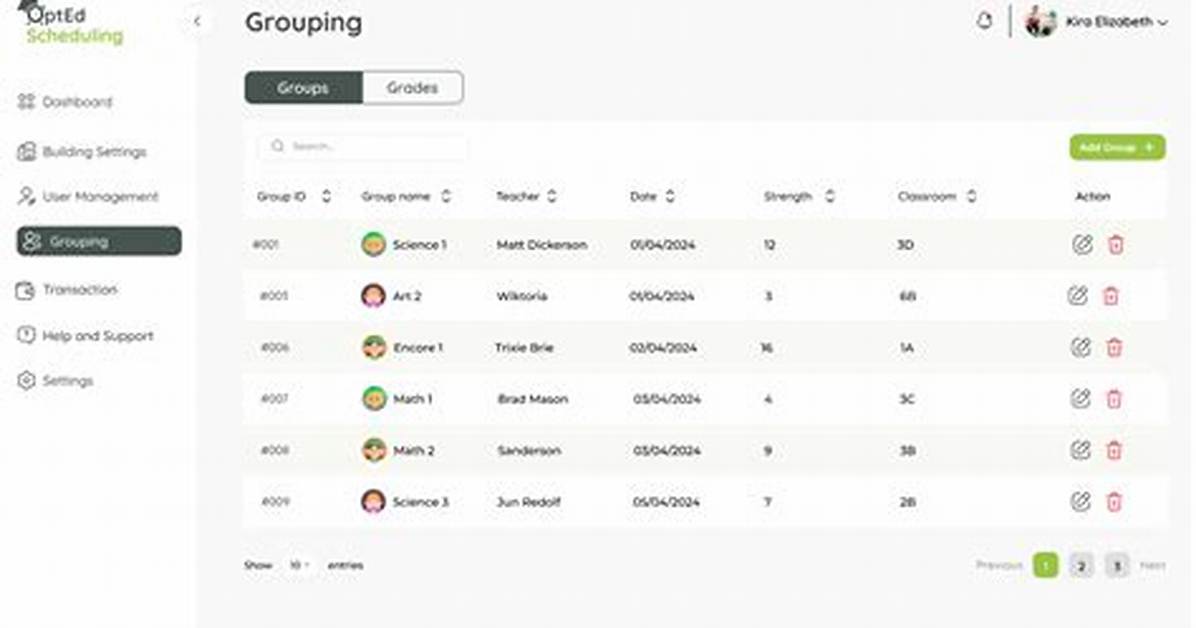The width and height of the screenshot is (1196, 628).
Task: Click the Add Group button
Action: [x=1117, y=147]
